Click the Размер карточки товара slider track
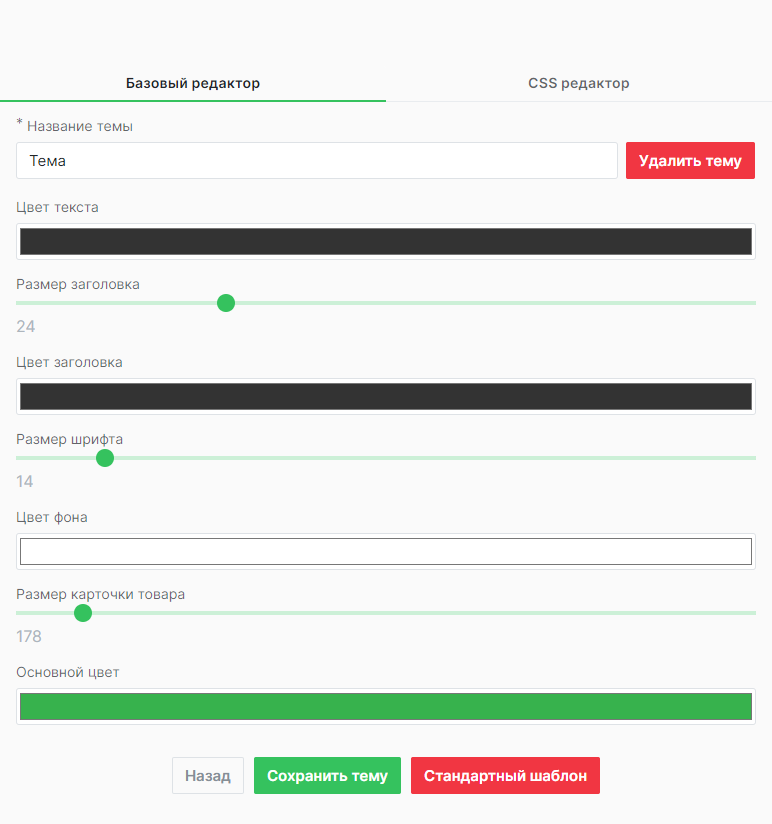Viewport: 772px width, 824px height. point(450,613)
